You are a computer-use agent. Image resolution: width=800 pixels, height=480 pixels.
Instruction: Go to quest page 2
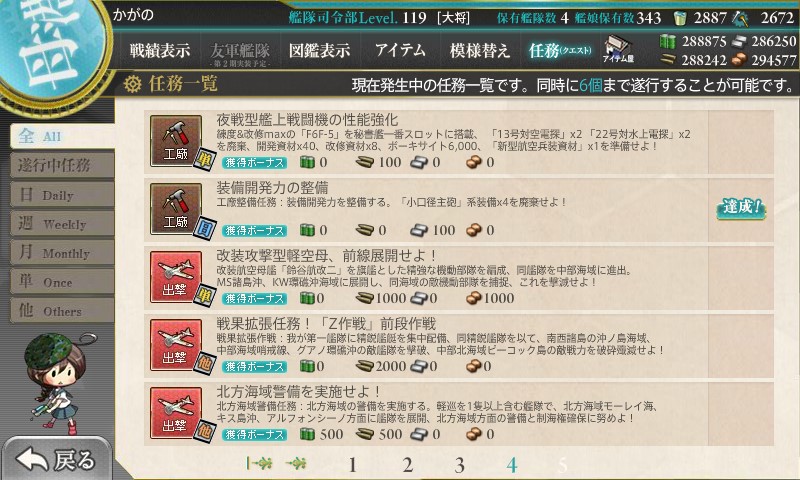[x=407, y=465]
